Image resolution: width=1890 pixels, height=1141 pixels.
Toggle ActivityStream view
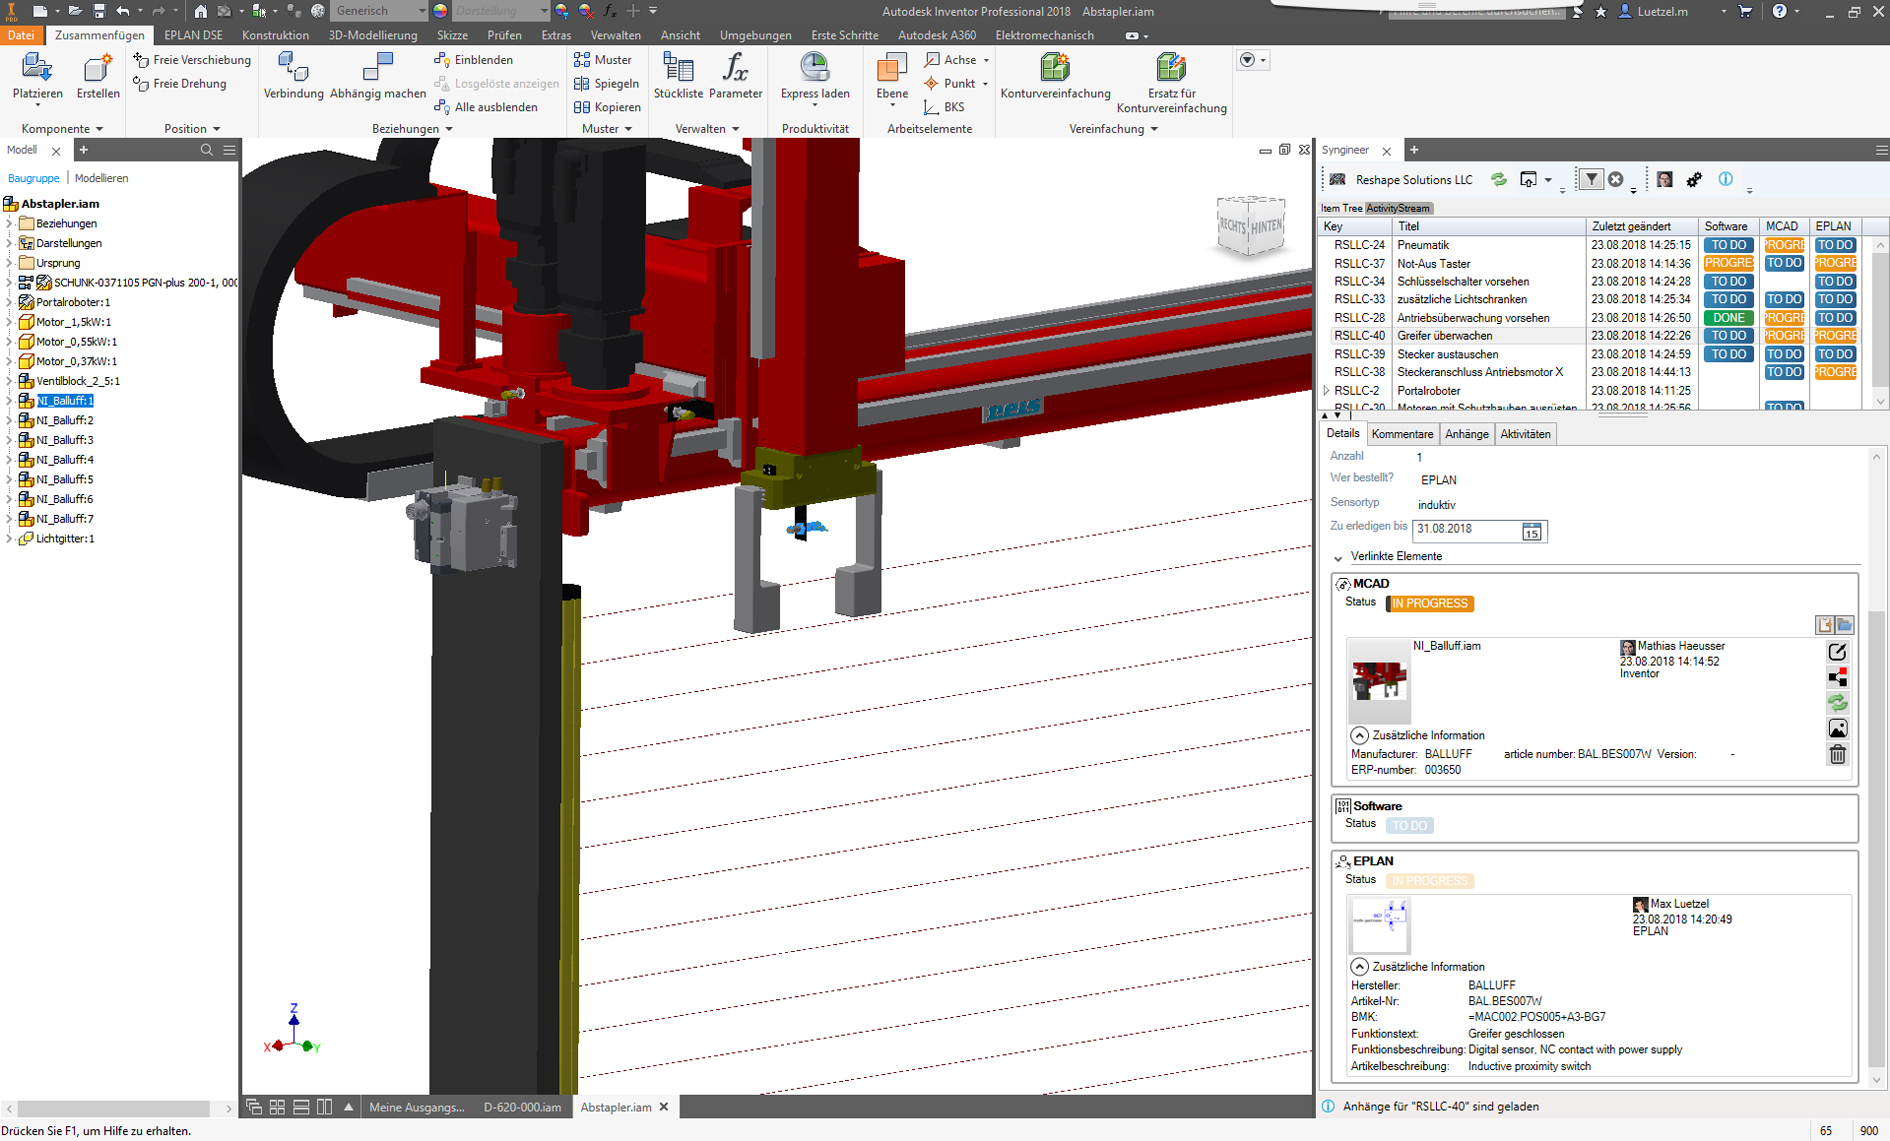click(1398, 208)
